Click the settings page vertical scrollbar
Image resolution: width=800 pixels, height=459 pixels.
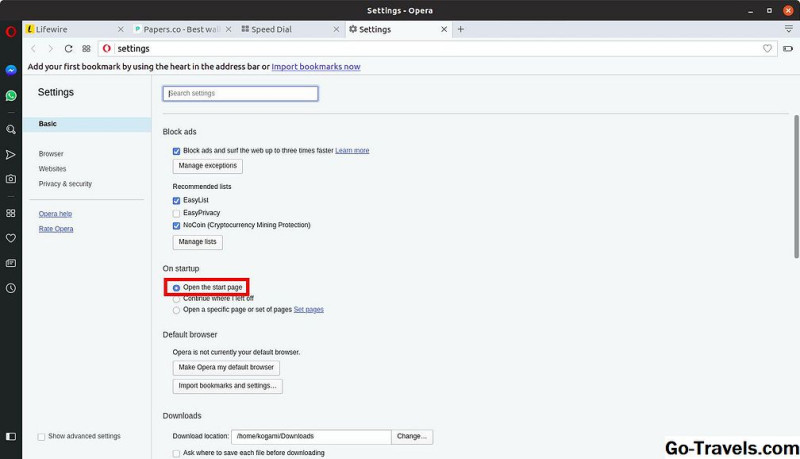(x=796, y=187)
